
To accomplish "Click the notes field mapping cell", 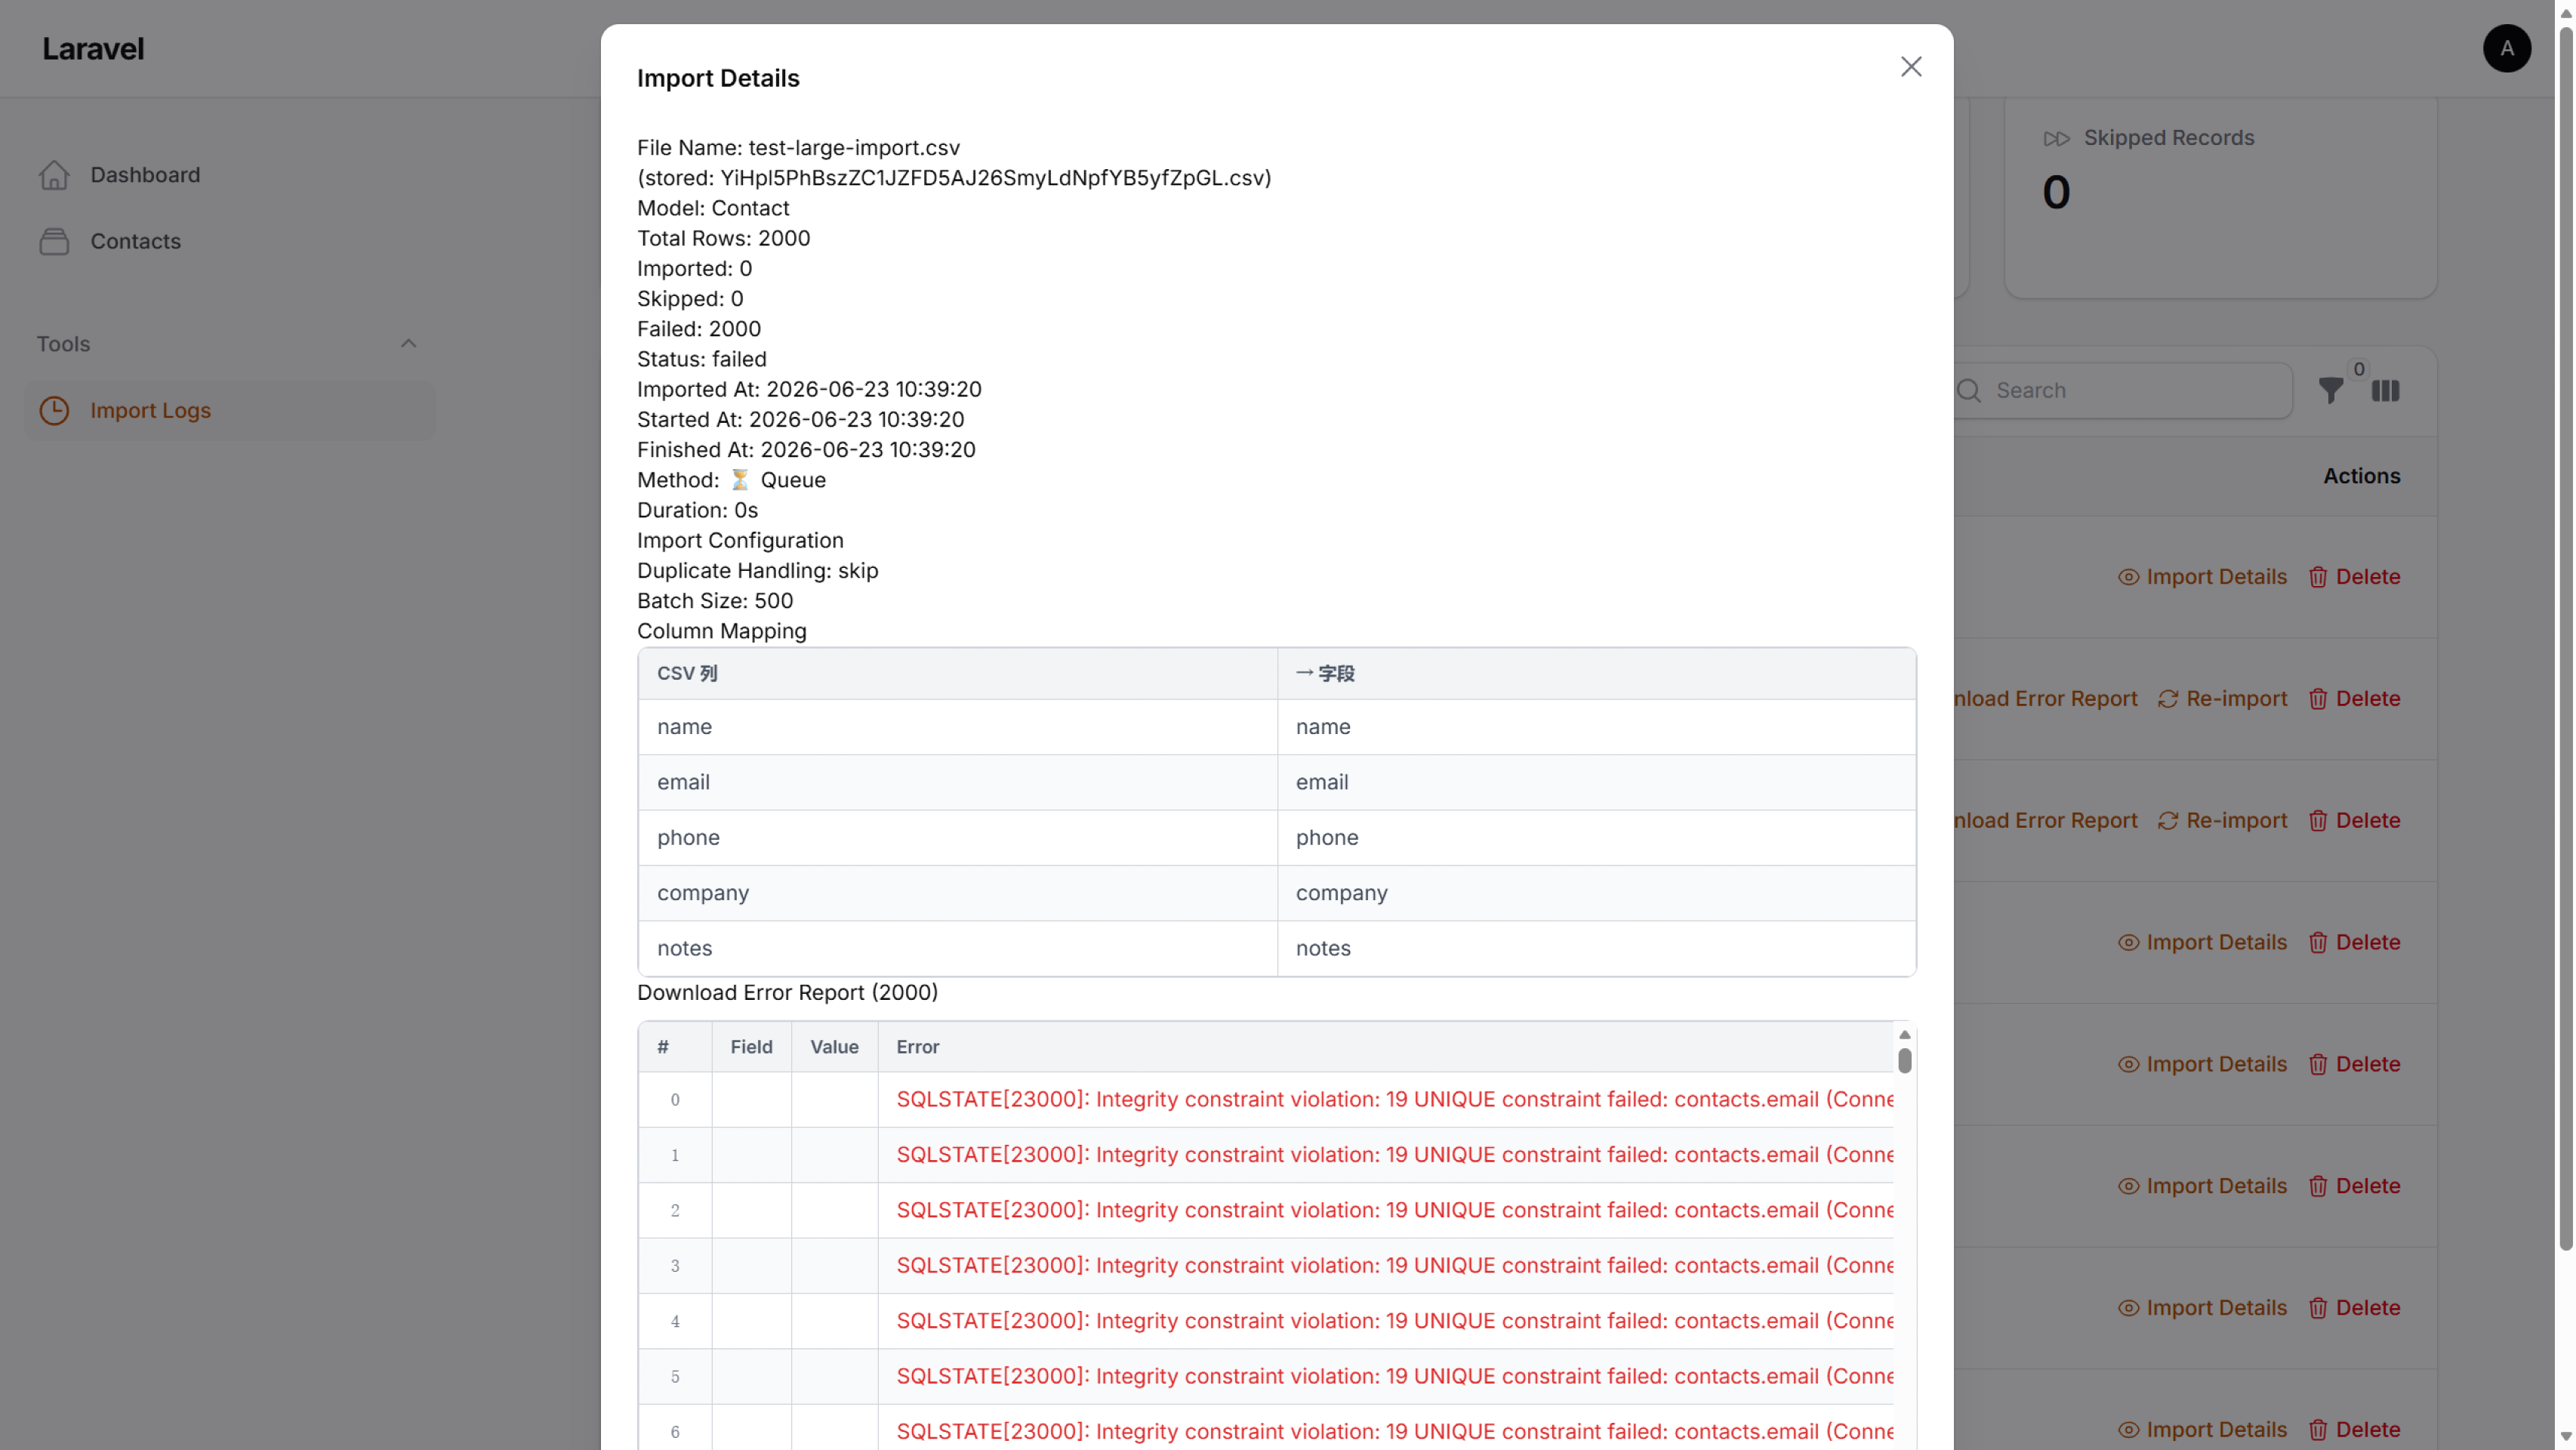I will pyautogui.click(x=1596, y=949).
